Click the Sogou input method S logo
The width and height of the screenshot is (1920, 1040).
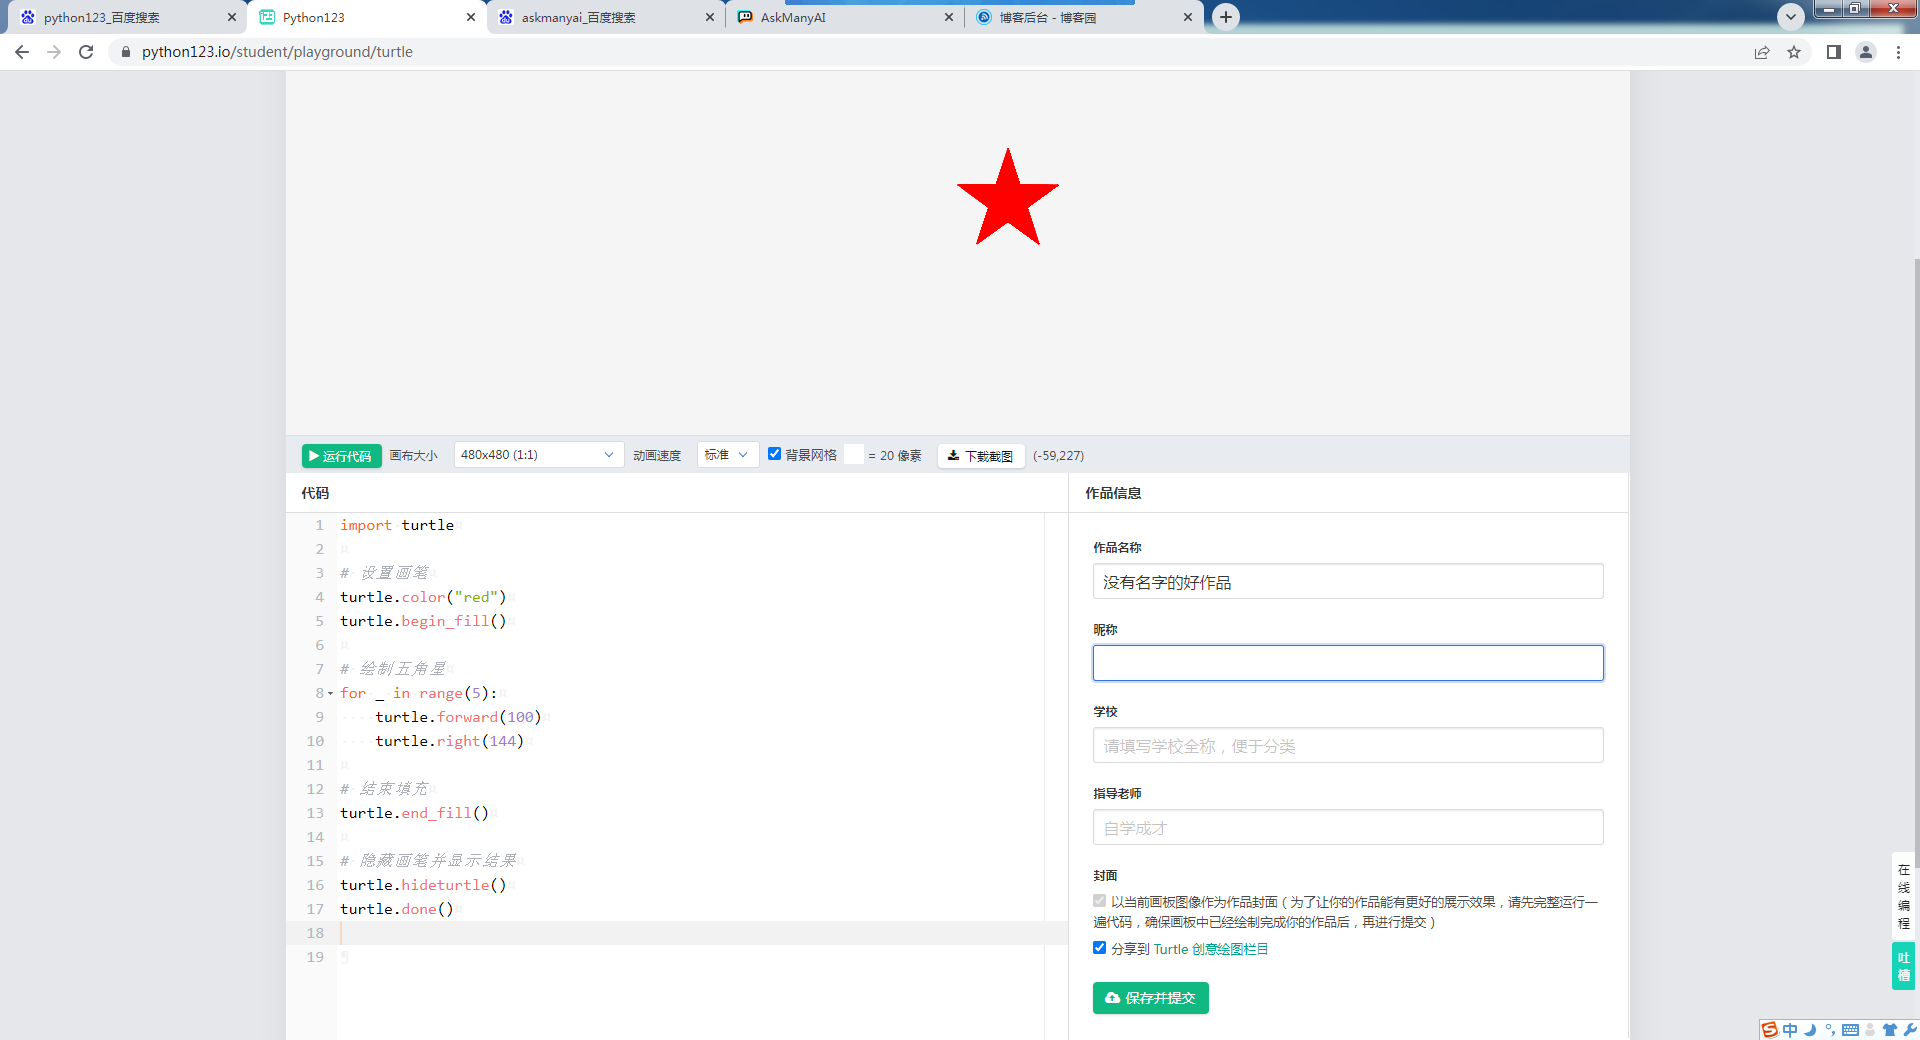point(1770,1030)
